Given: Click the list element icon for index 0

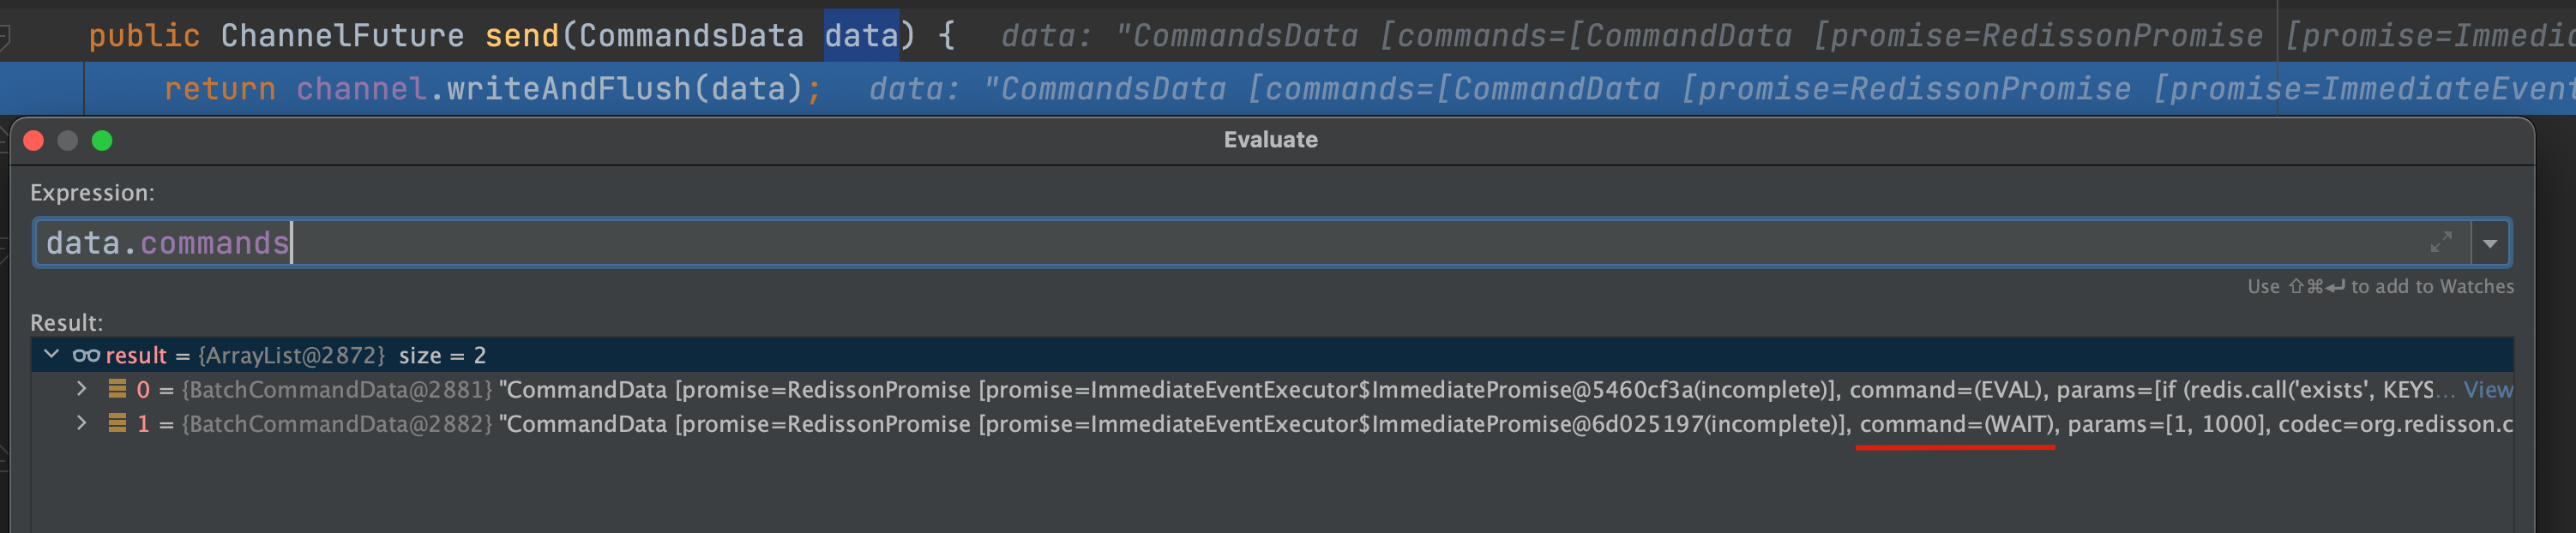Looking at the screenshot, I should pos(117,389).
